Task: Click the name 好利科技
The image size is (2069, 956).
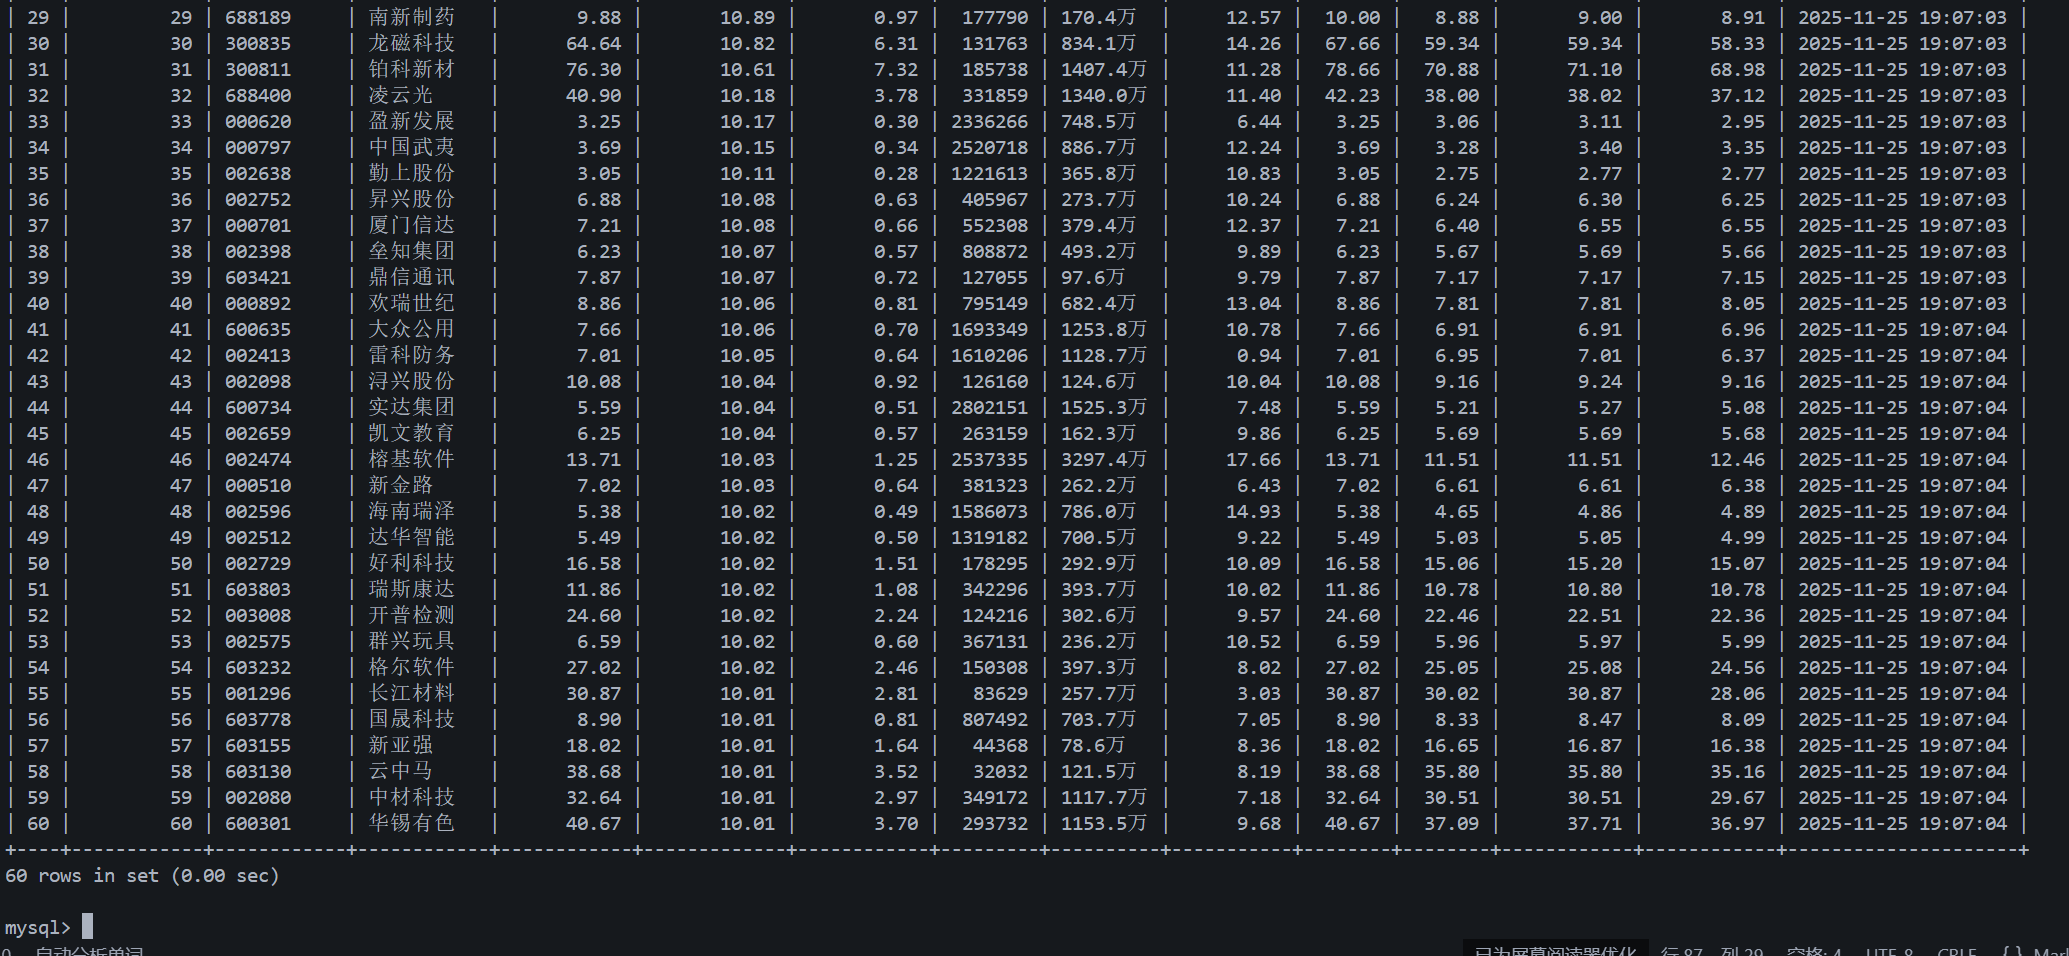Action: tap(411, 564)
